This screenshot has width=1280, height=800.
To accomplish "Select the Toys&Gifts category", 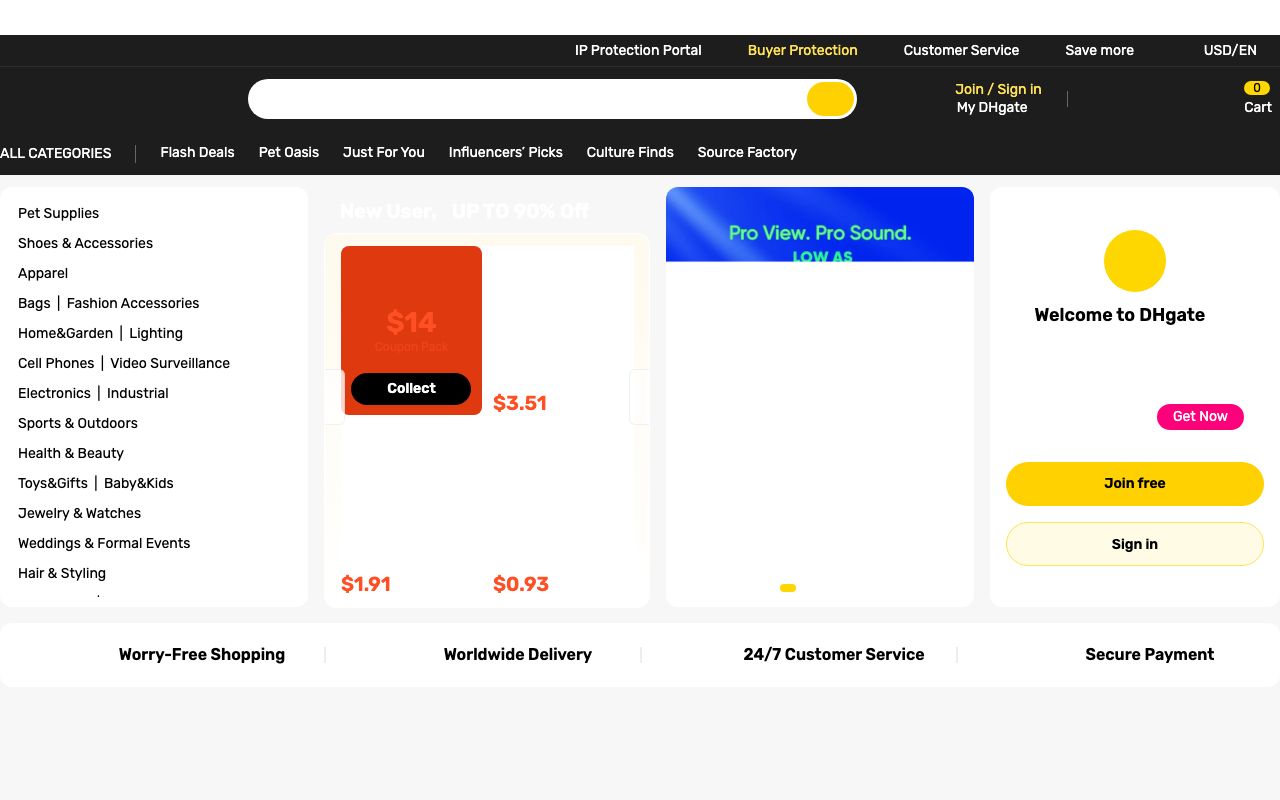I will [53, 483].
